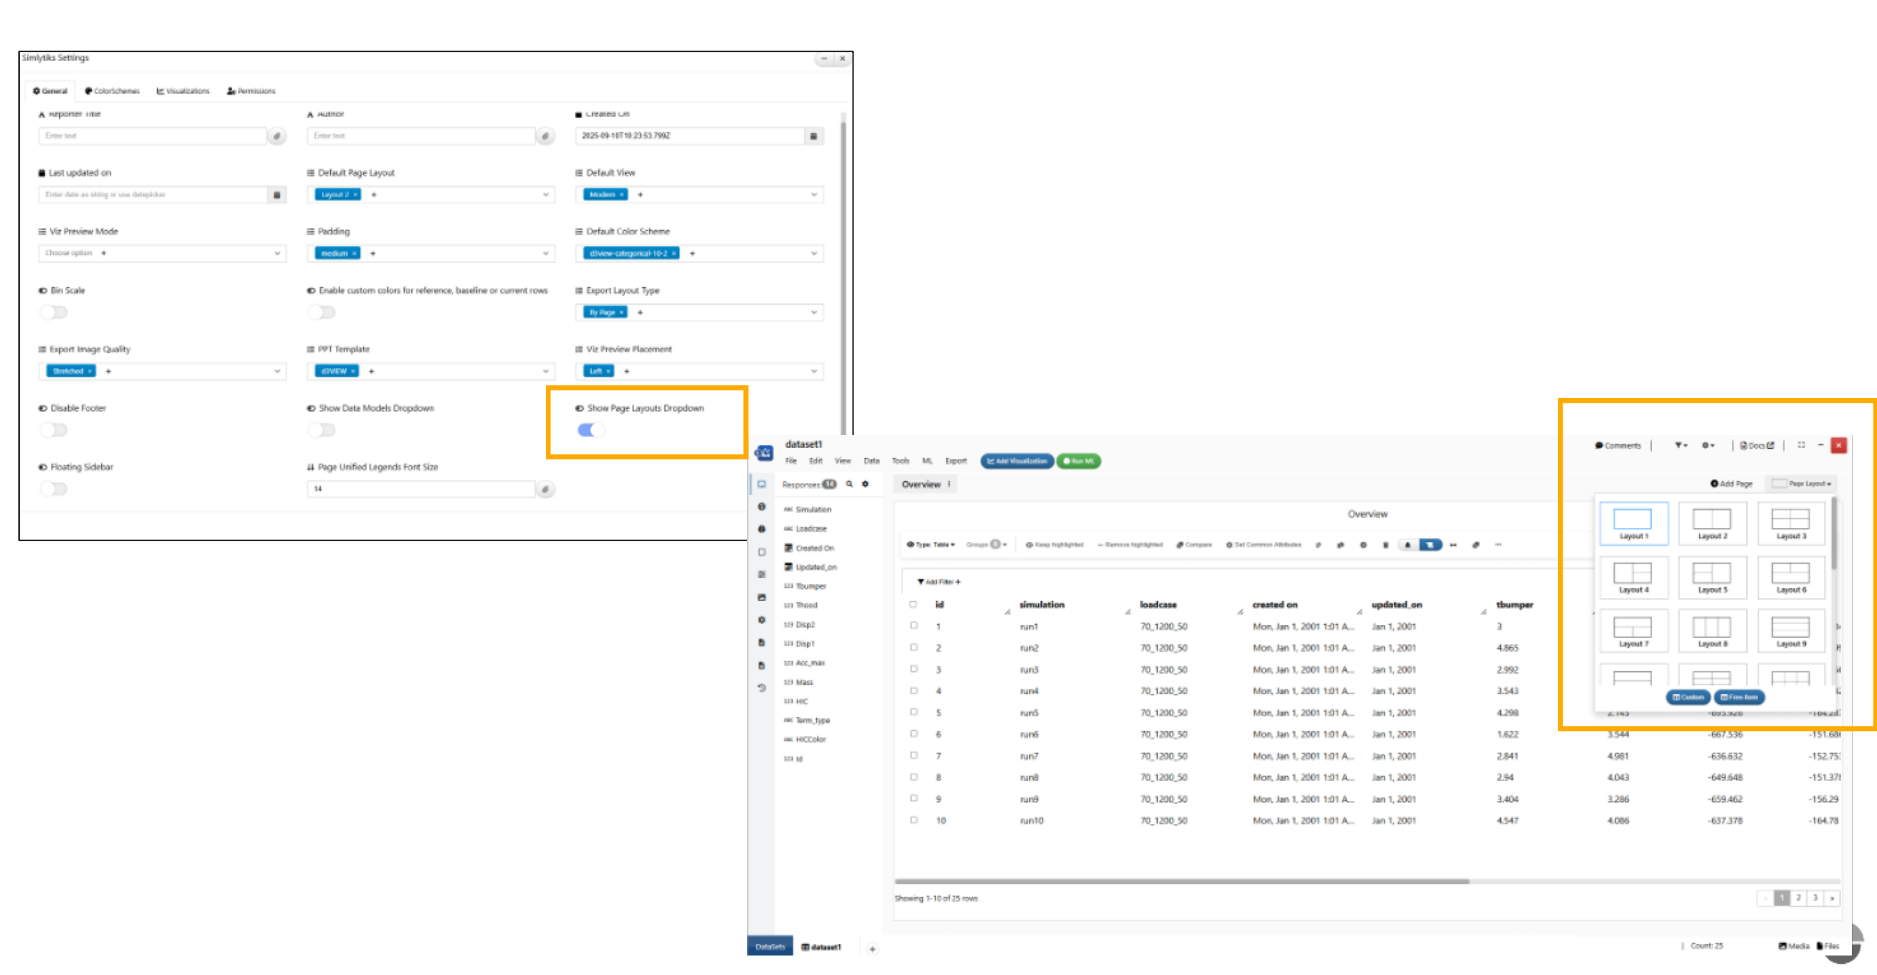Click the search icon beside Responses
The width and height of the screenshot is (1877, 975).
click(849, 484)
